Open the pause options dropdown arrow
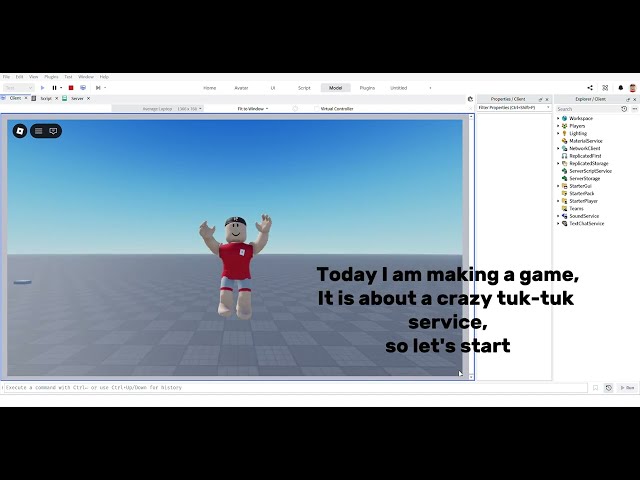Viewport: 640px width, 480px height. pyautogui.click(x=61, y=88)
